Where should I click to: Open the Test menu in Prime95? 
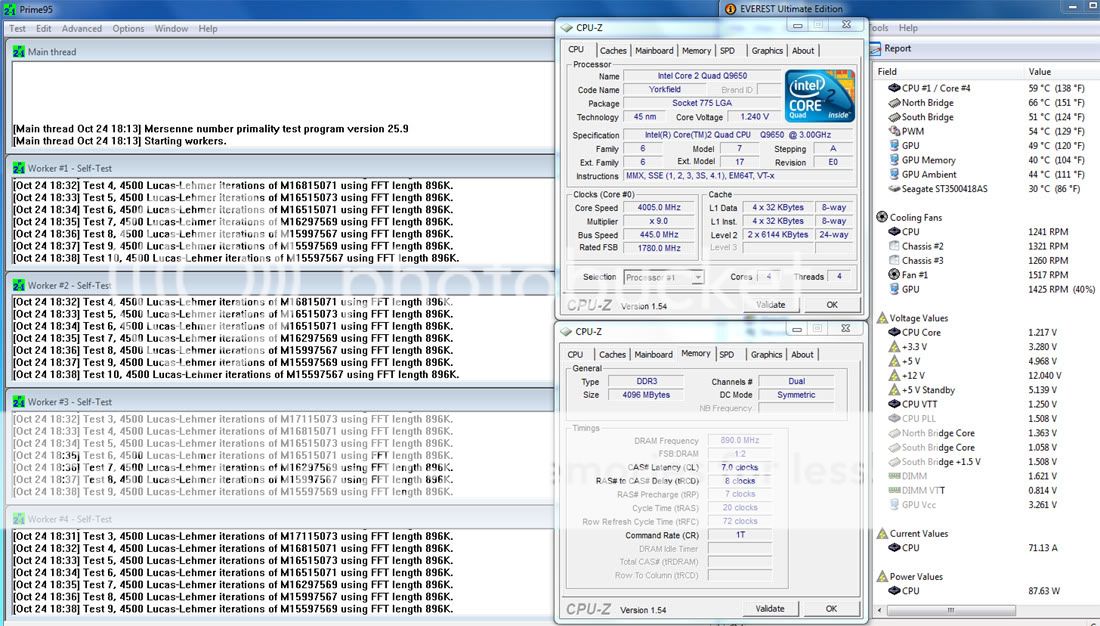(18, 29)
